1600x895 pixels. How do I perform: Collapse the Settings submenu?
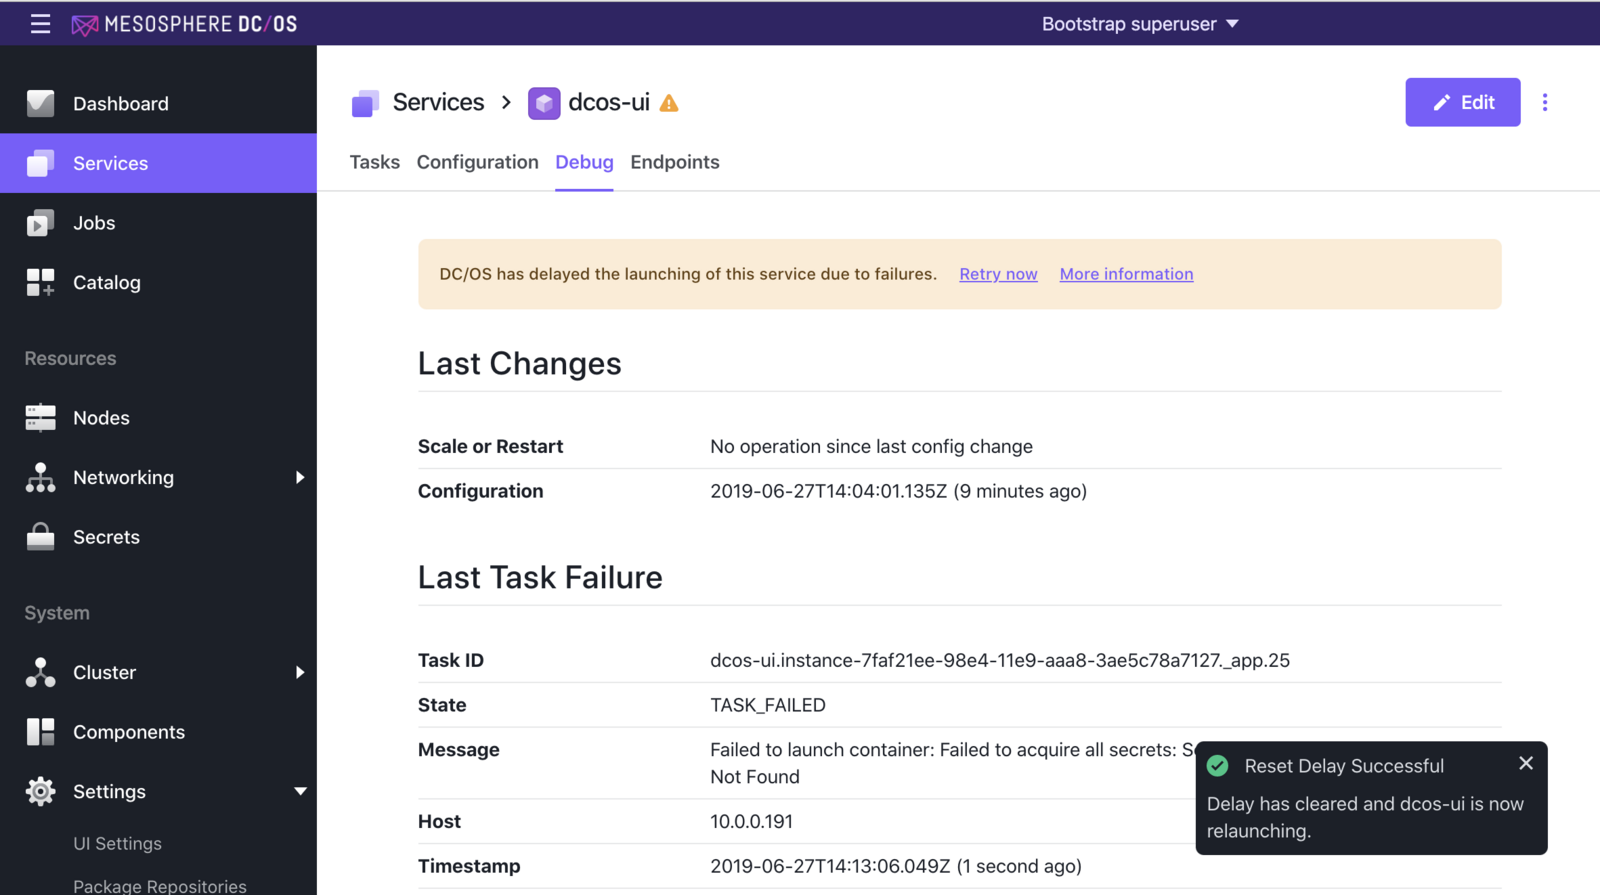299,792
